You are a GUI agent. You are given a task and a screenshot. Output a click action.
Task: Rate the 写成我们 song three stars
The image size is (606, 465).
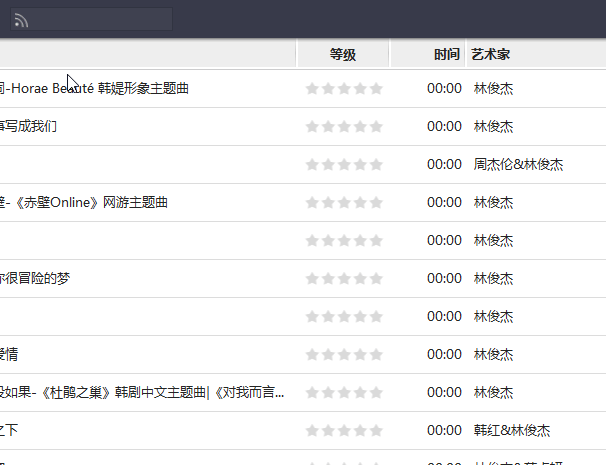[x=344, y=127]
